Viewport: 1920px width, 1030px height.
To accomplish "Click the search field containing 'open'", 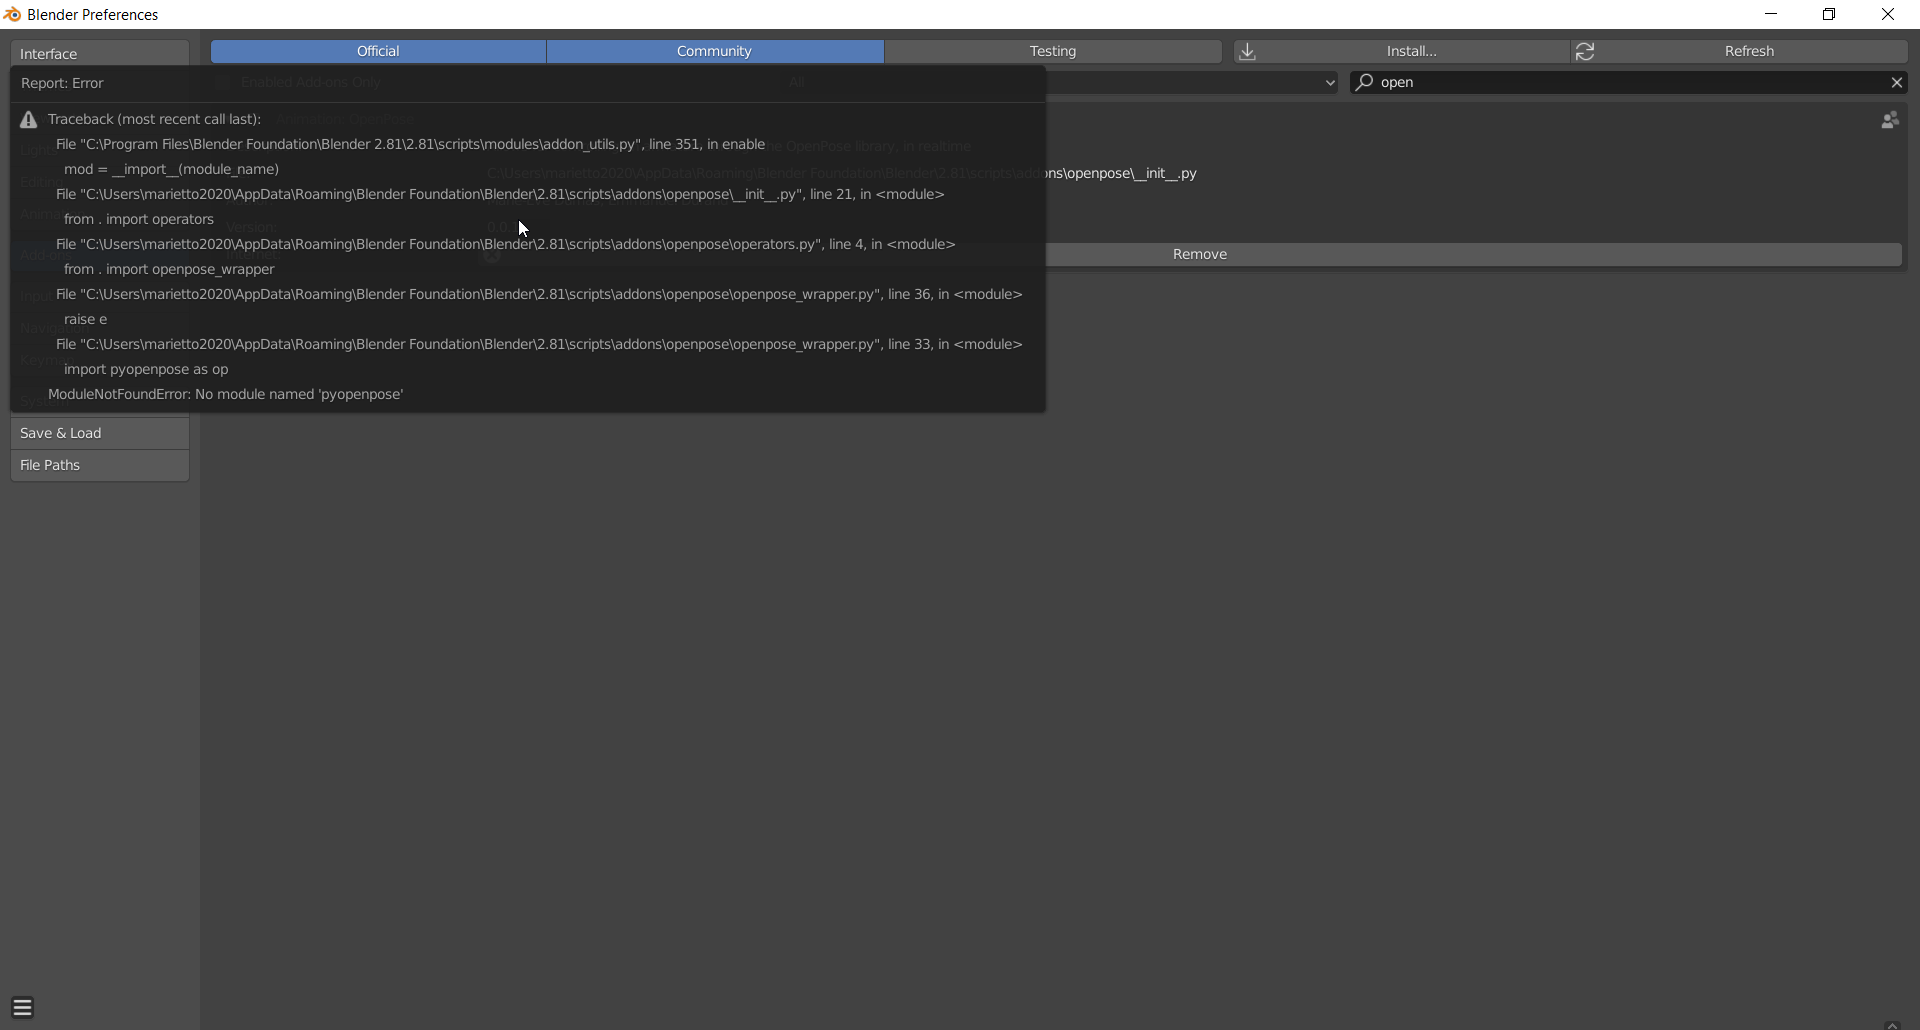I will [1628, 83].
